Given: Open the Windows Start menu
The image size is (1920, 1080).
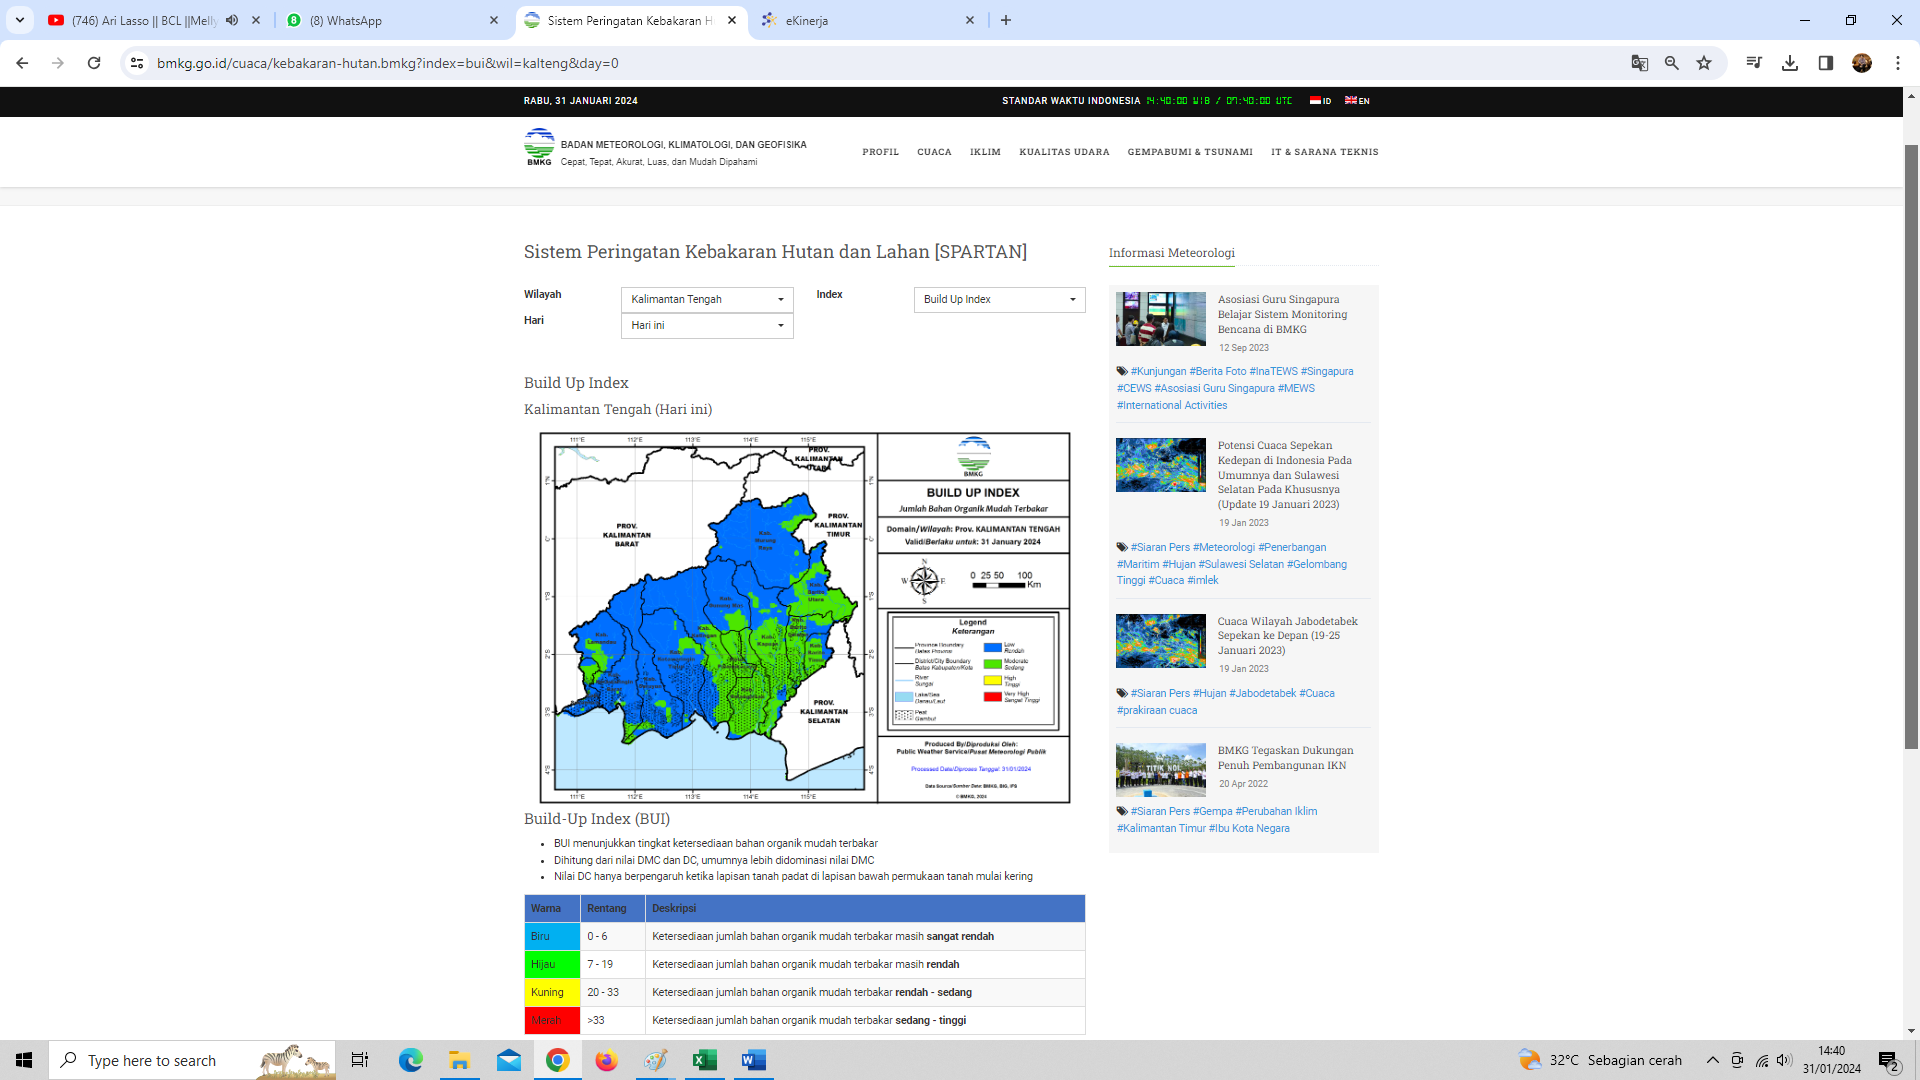Looking at the screenshot, I should (x=24, y=1060).
